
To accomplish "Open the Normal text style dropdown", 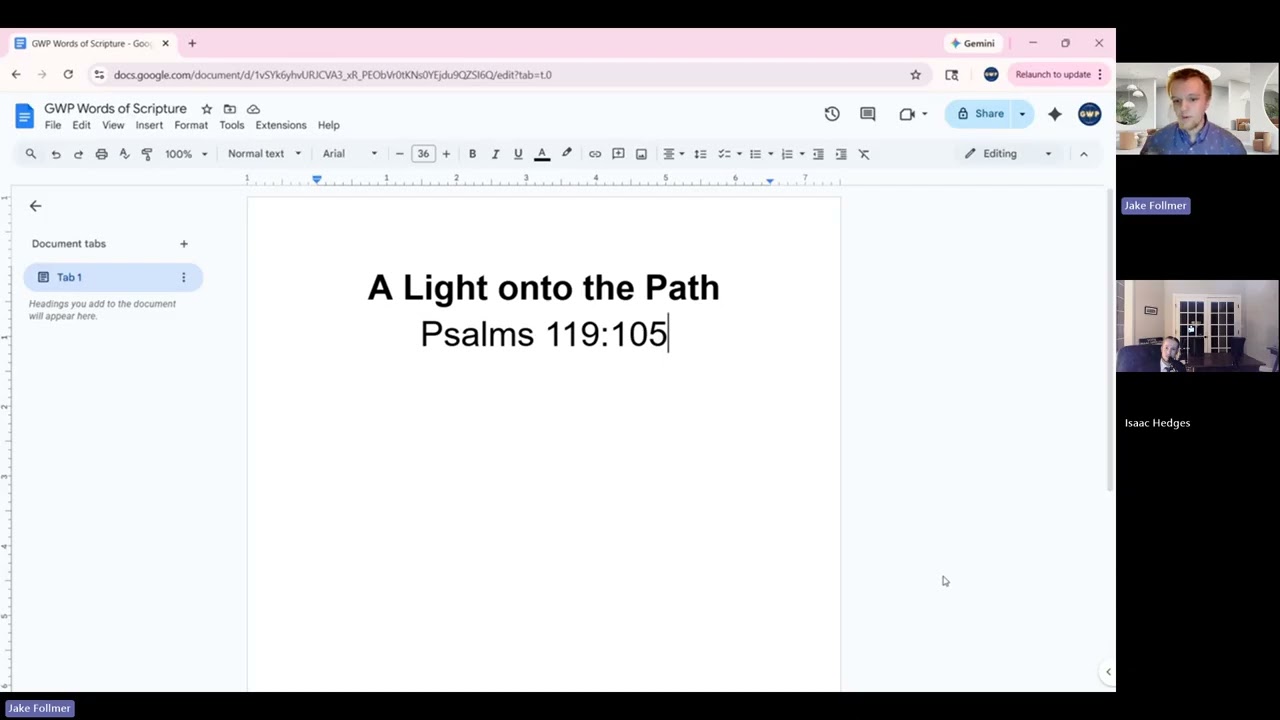I will click(x=264, y=154).
